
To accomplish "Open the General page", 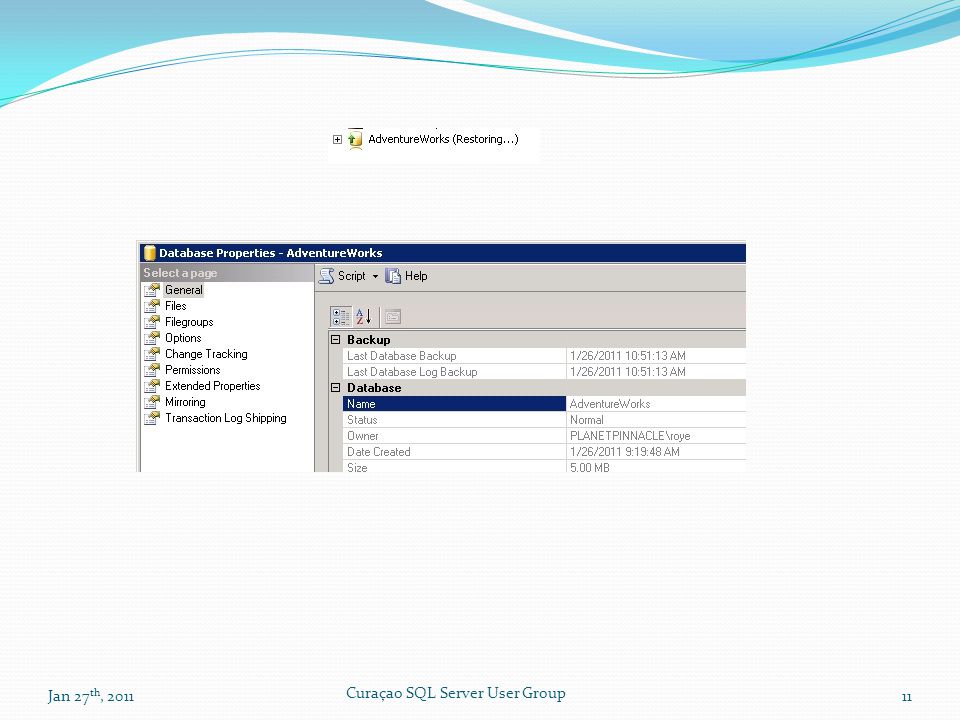I will pyautogui.click(x=184, y=290).
